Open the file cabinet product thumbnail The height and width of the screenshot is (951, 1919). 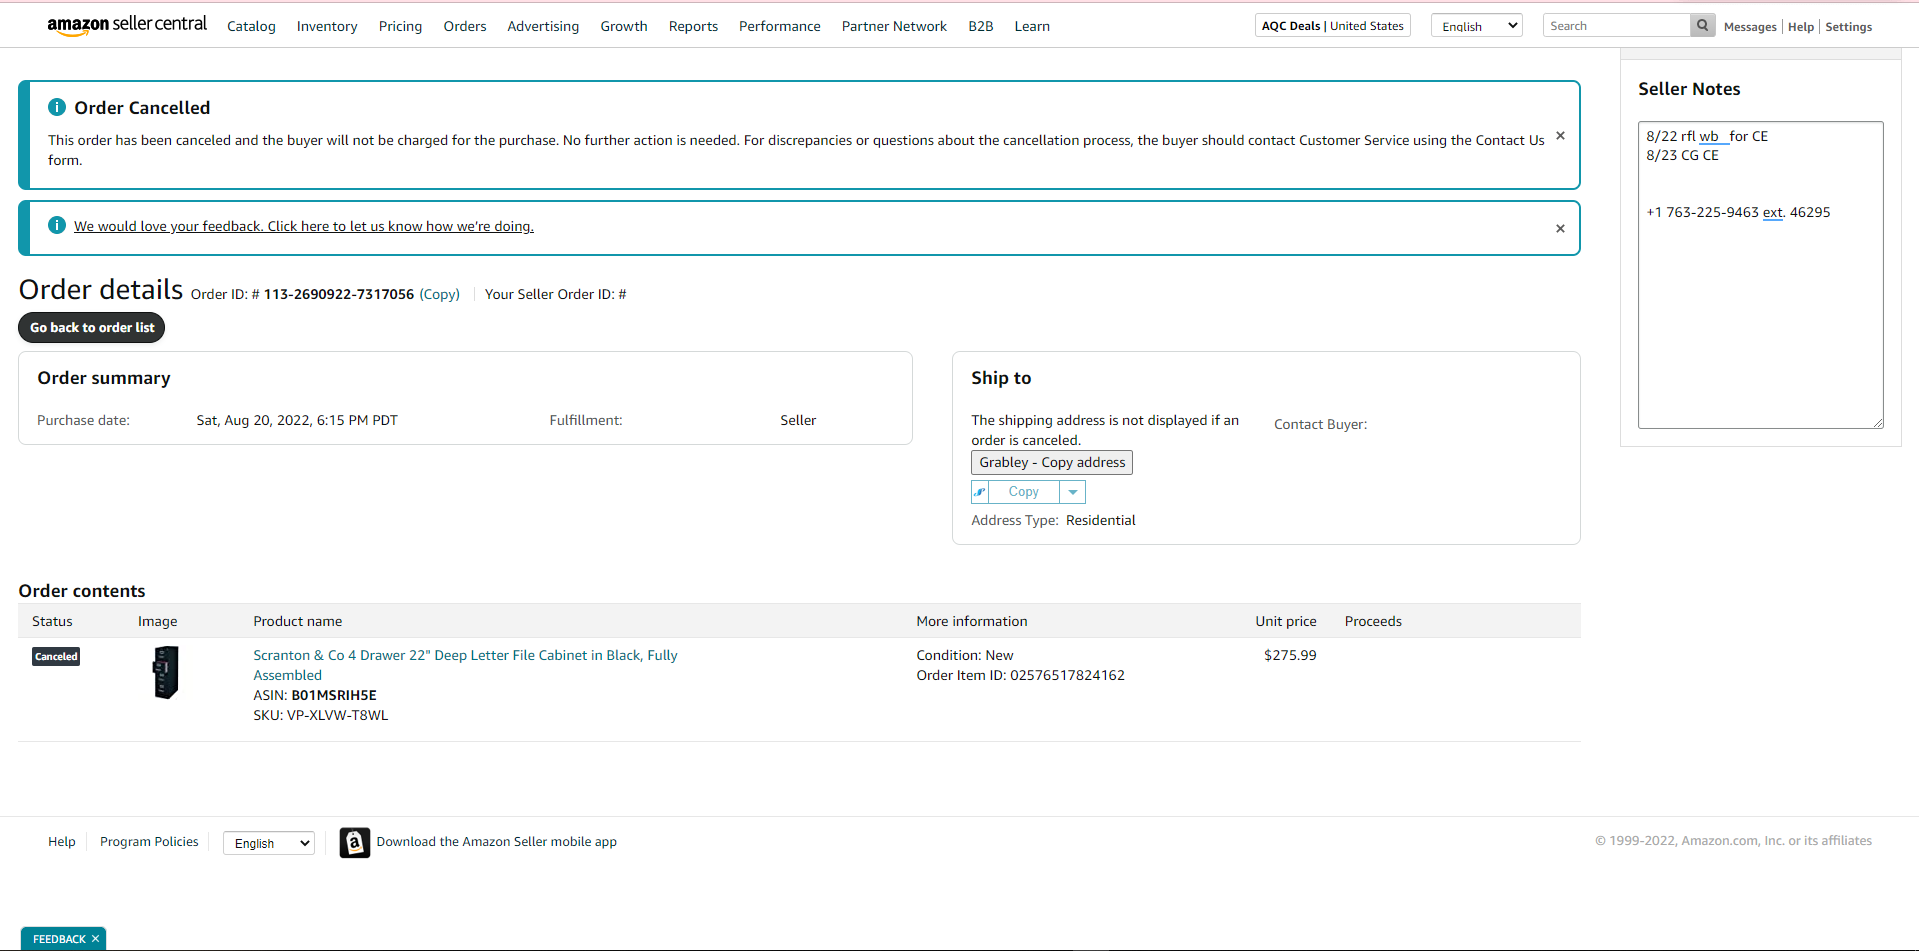pyautogui.click(x=165, y=671)
